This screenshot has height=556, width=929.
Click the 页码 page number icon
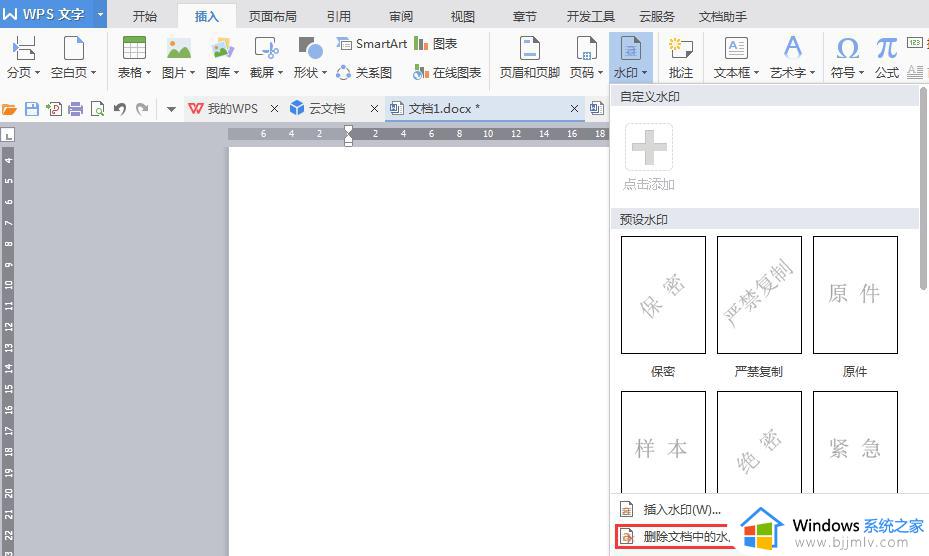586,49
